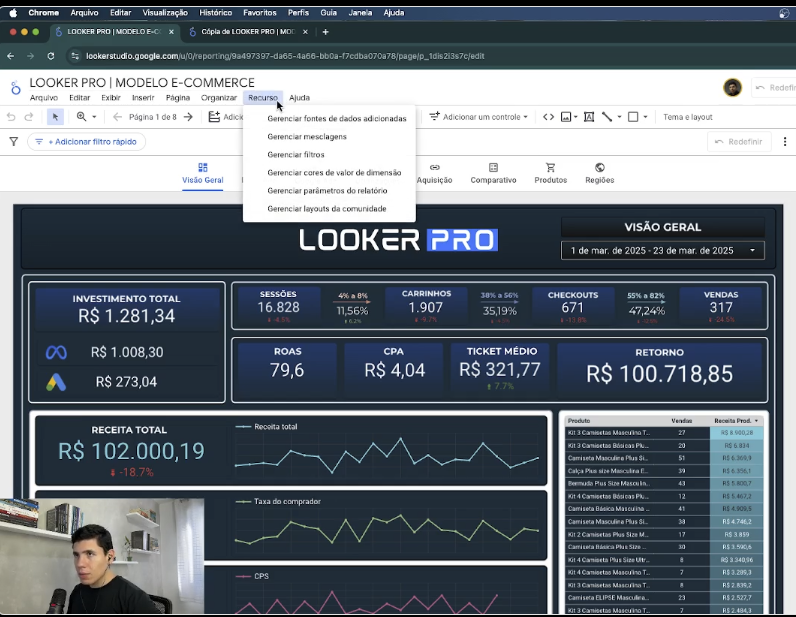796x617 pixels.
Task: Open the Exibir menu
Action: point(111,98)
